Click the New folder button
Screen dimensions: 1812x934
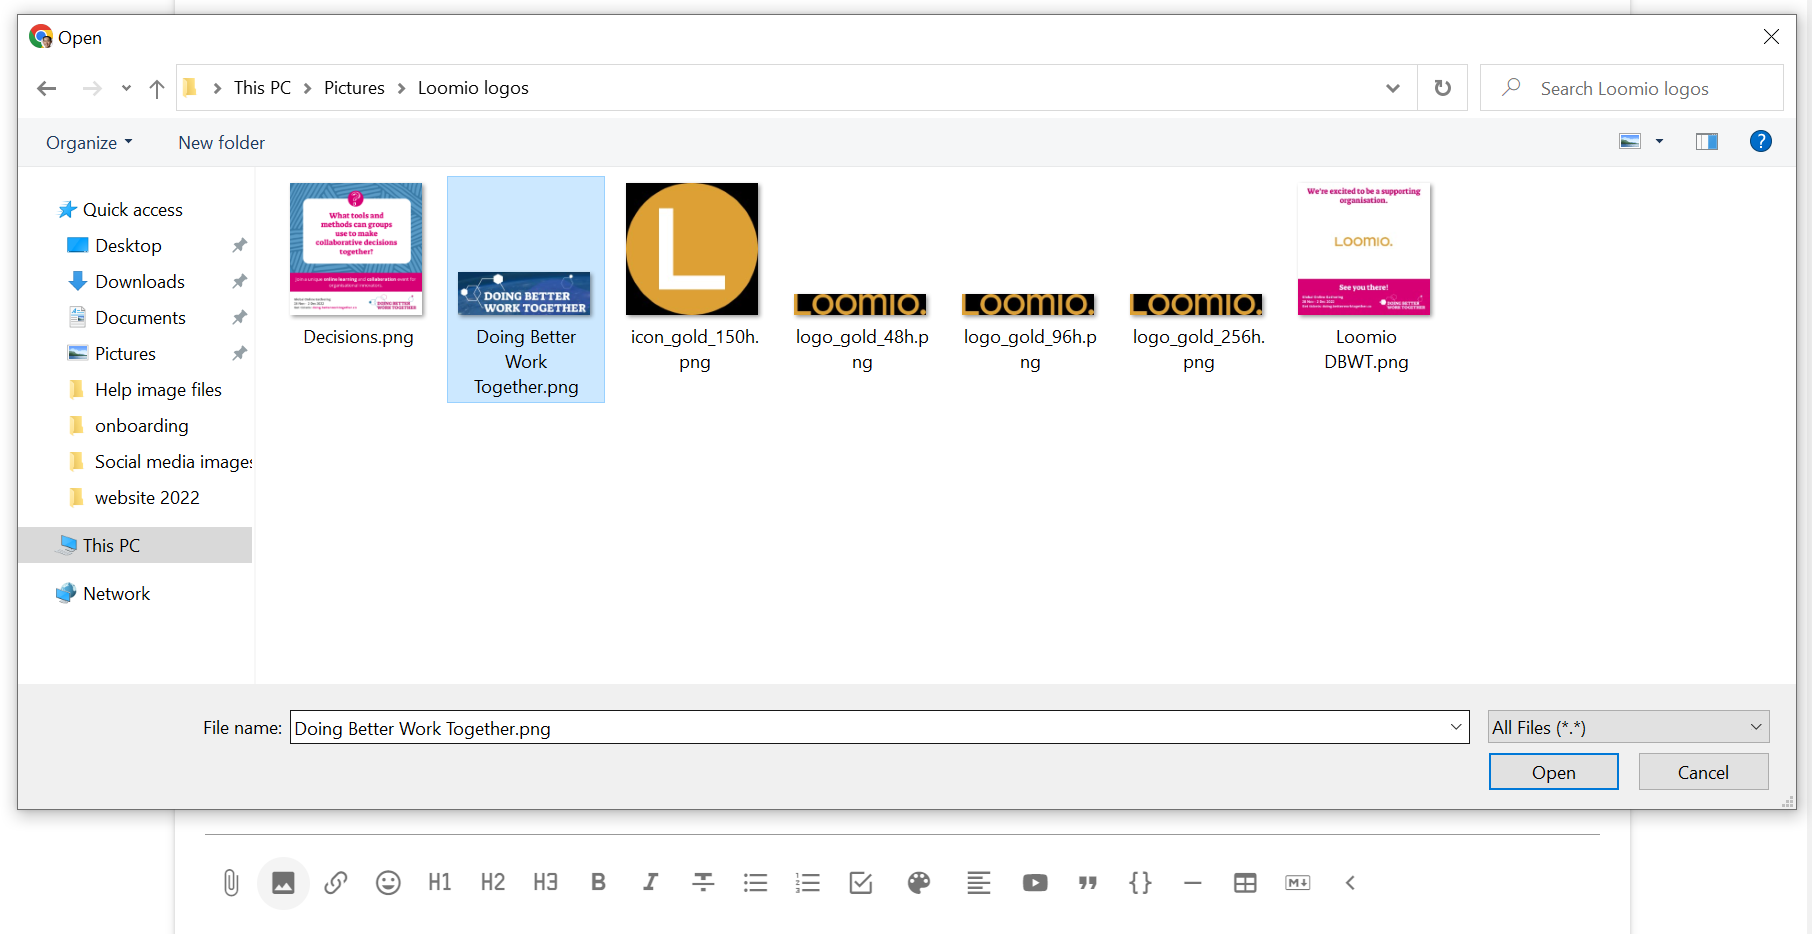tap(221, 143)
